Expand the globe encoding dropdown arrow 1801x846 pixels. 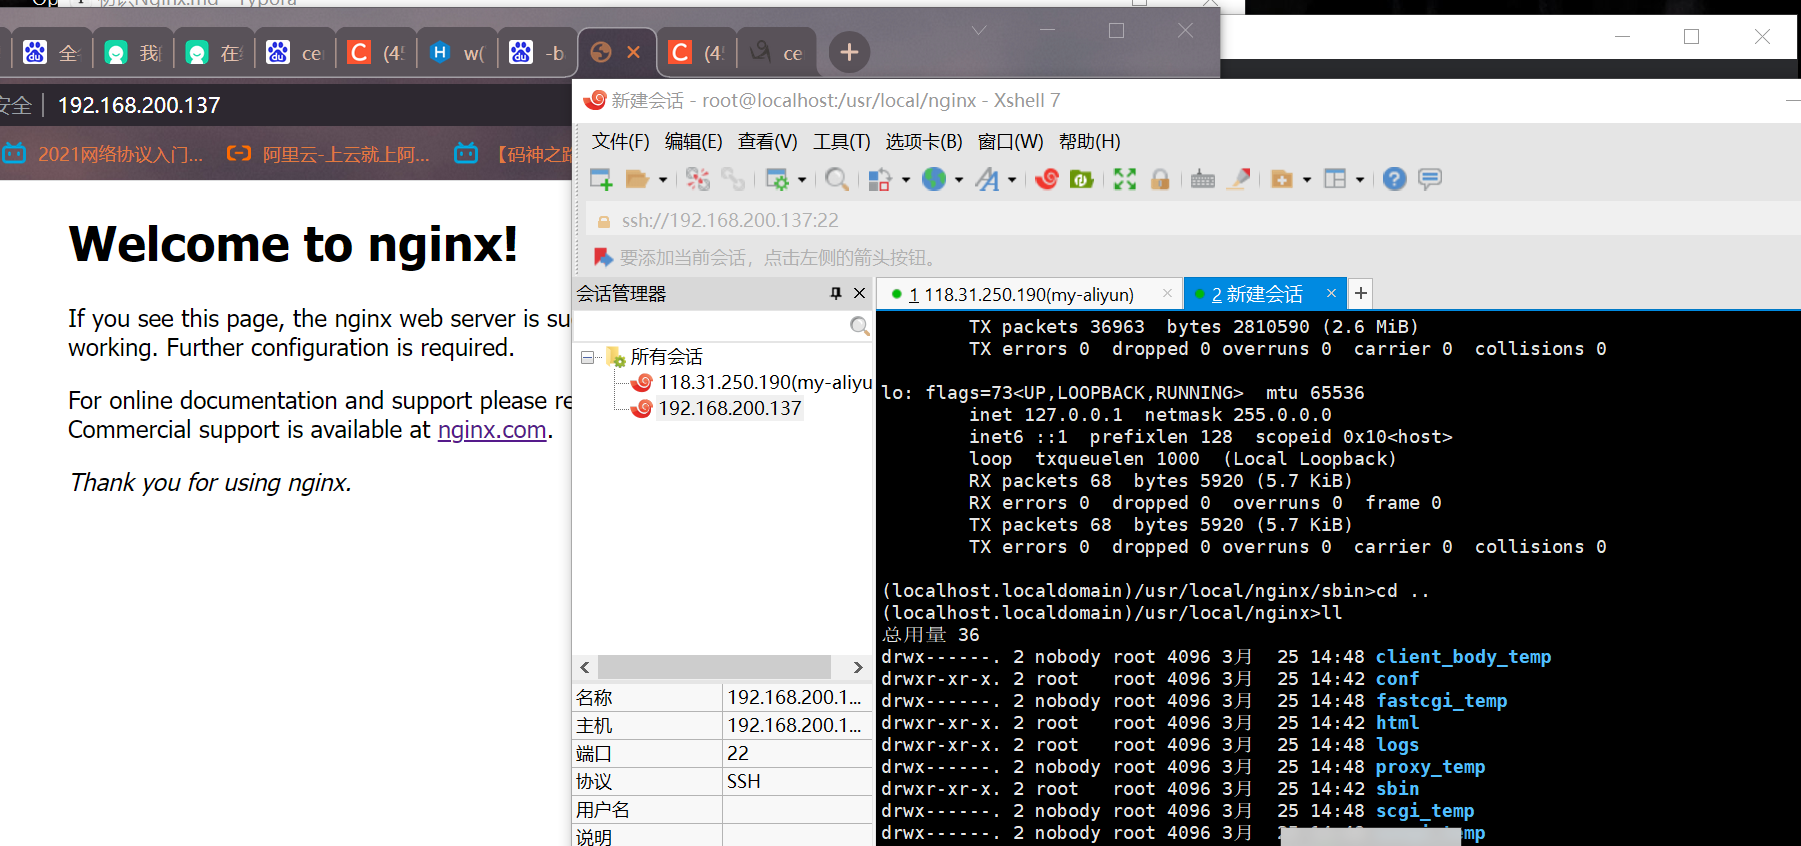959,180
